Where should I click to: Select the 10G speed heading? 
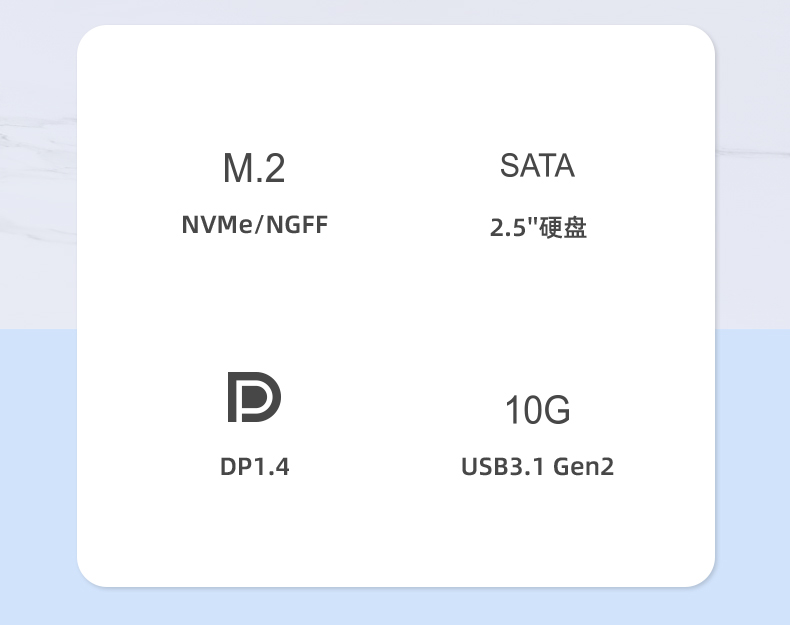(538, 409)
